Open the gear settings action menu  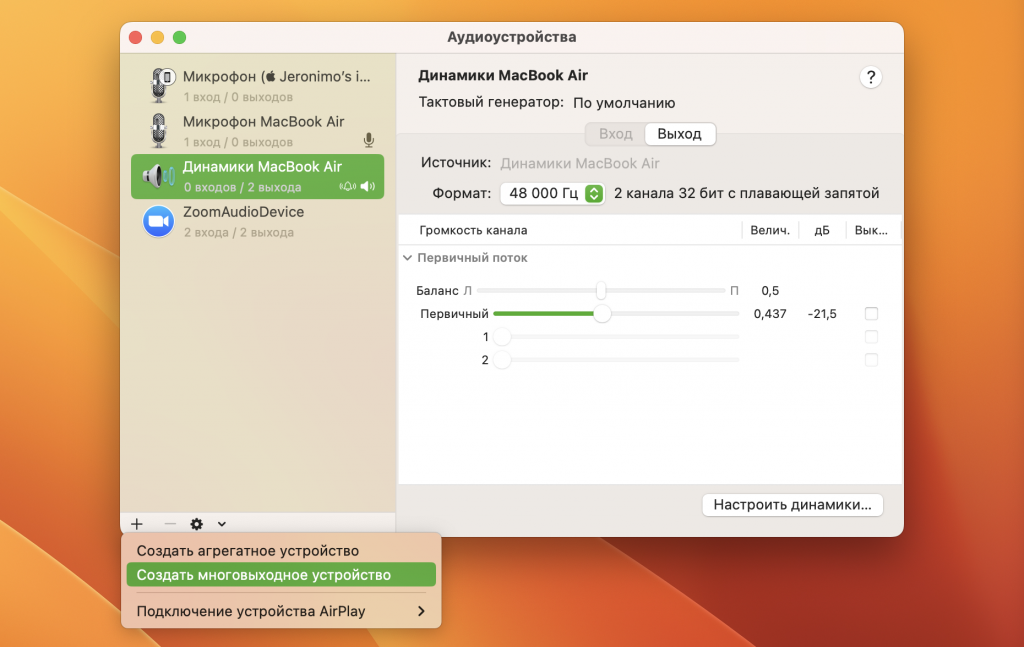coord(197,523)
